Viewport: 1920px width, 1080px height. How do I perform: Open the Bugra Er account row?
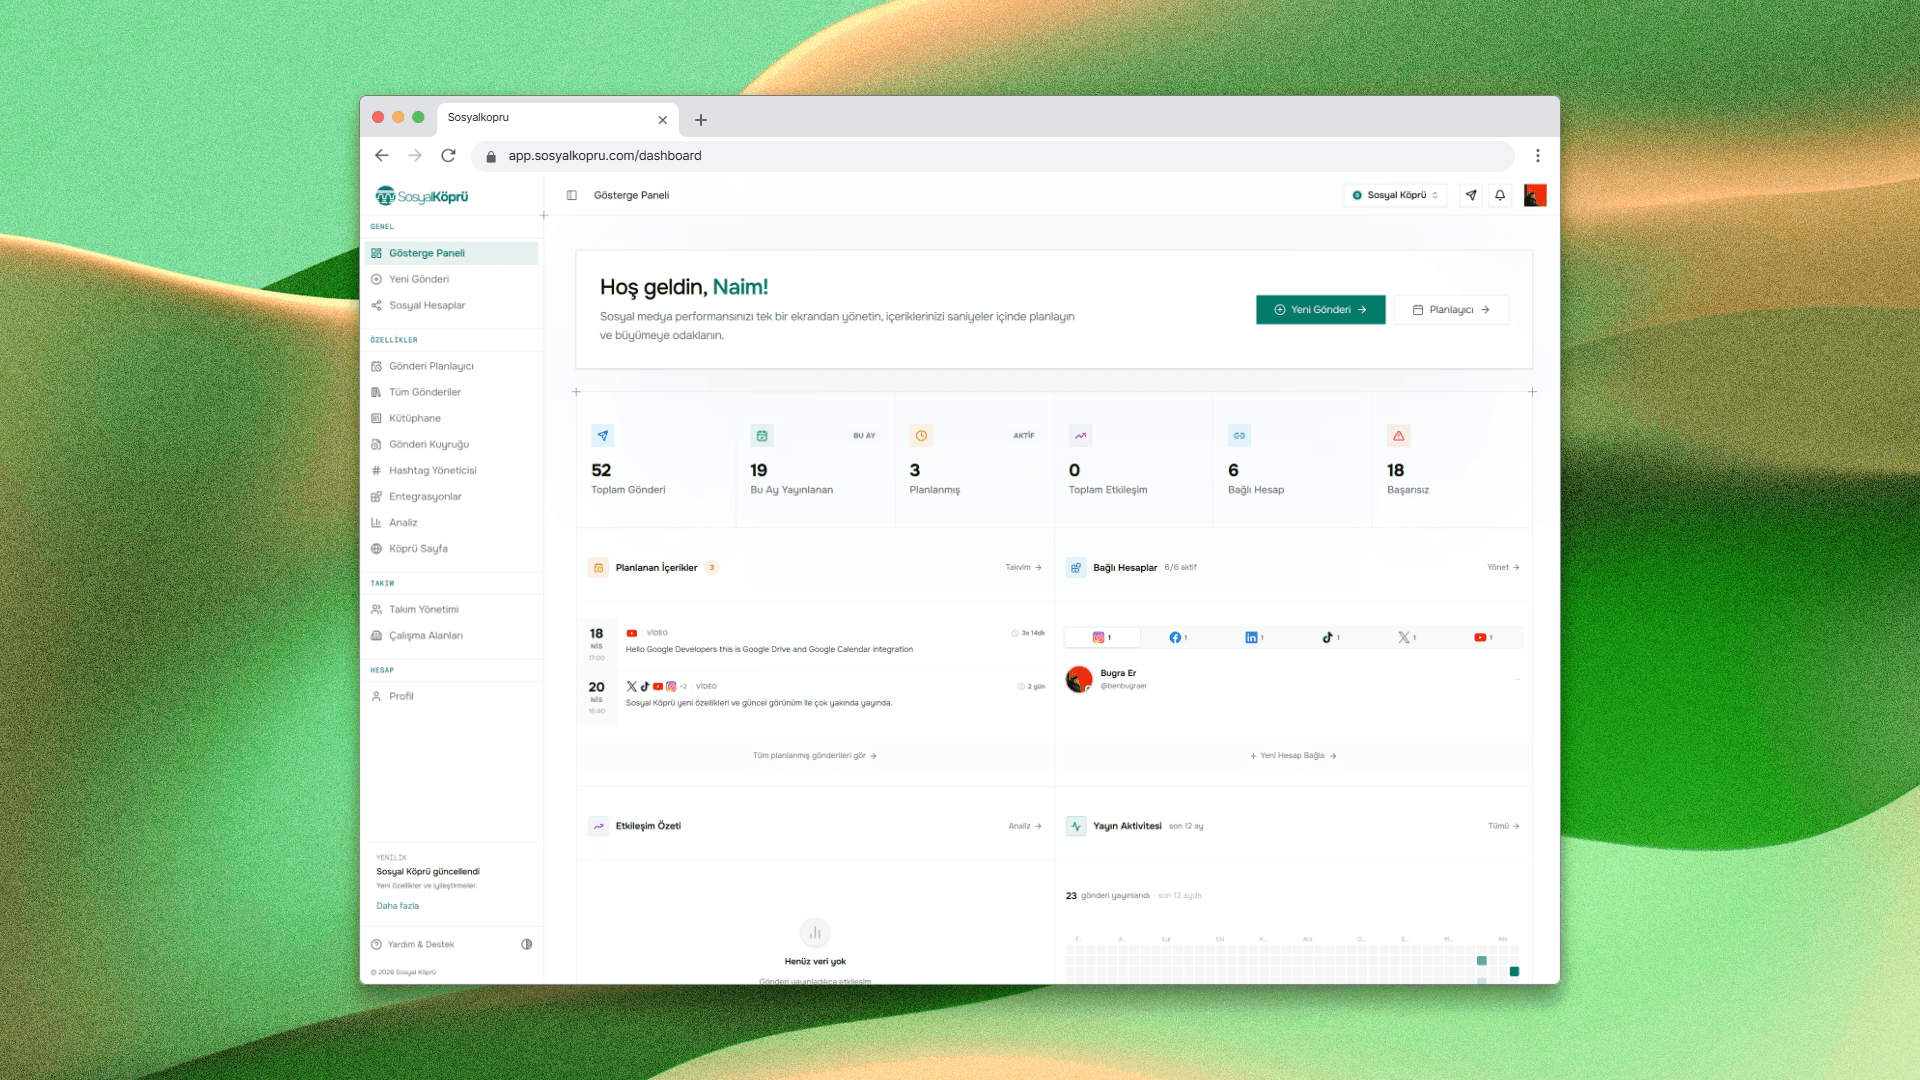[1293, 679]
